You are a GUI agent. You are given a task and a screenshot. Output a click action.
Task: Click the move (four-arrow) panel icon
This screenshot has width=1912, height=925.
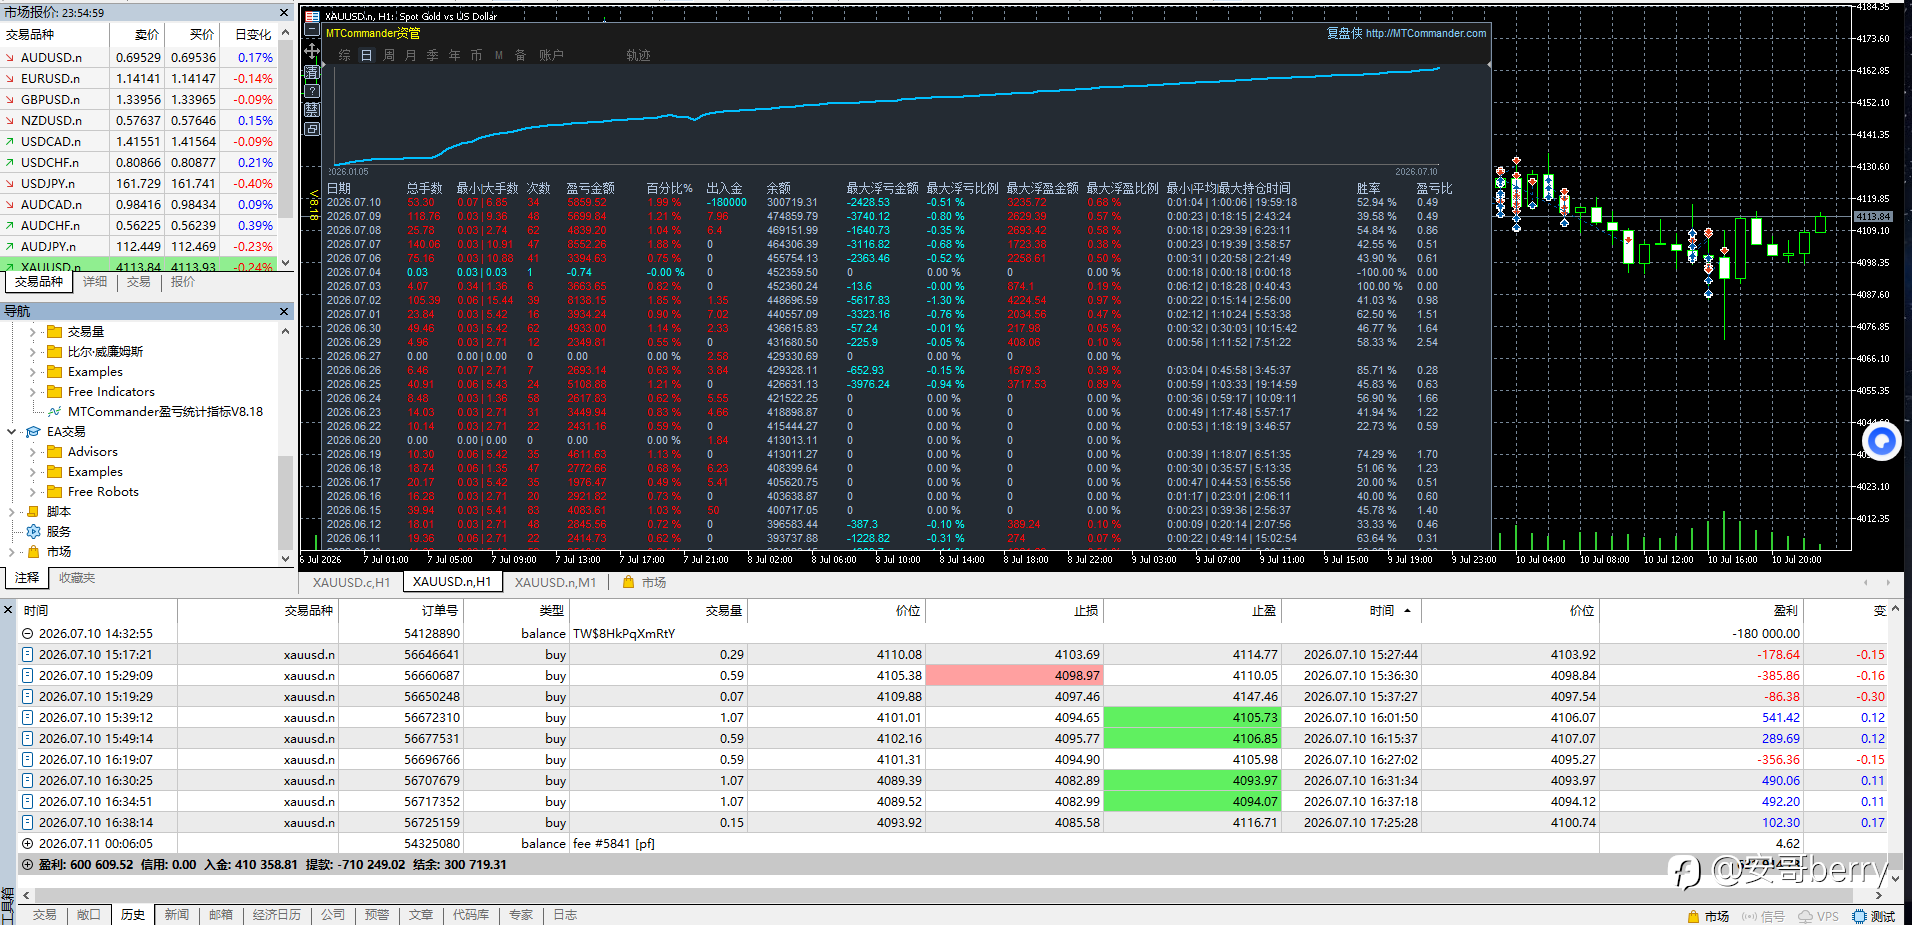point(312,51)
